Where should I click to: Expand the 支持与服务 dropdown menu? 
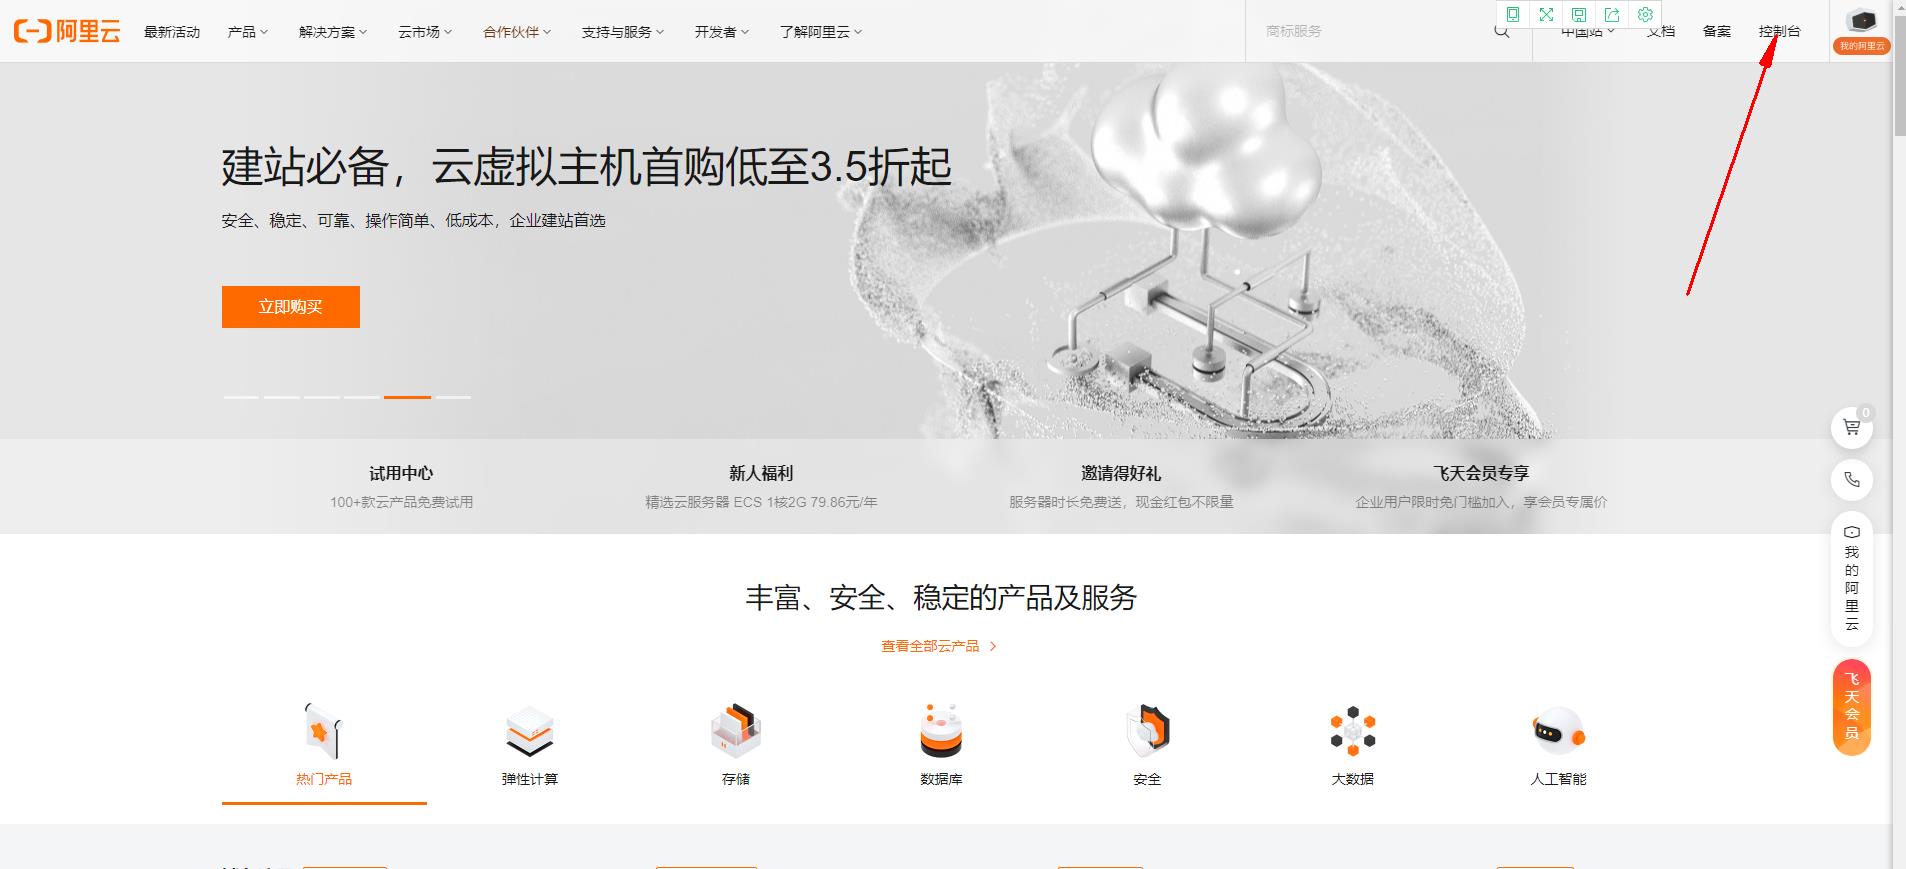pyautogui.click(x=623, y=32)
